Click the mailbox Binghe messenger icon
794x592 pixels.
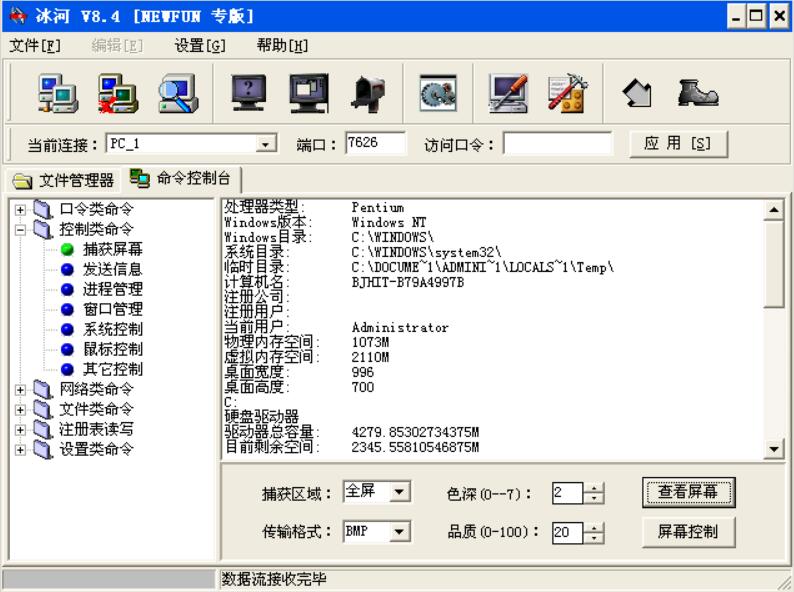[369, 94]
